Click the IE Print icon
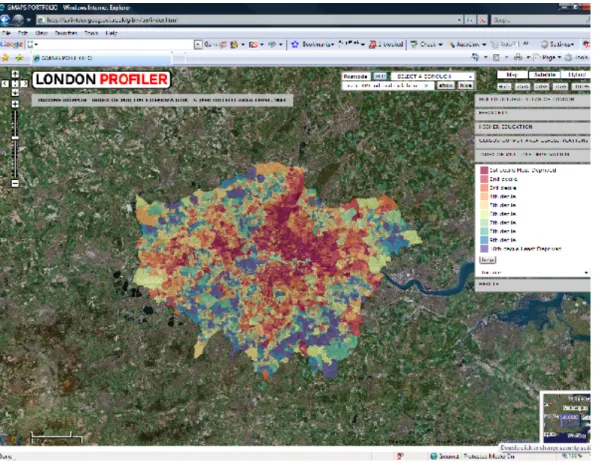Screen dimensions: 595x462 (518, 57)
